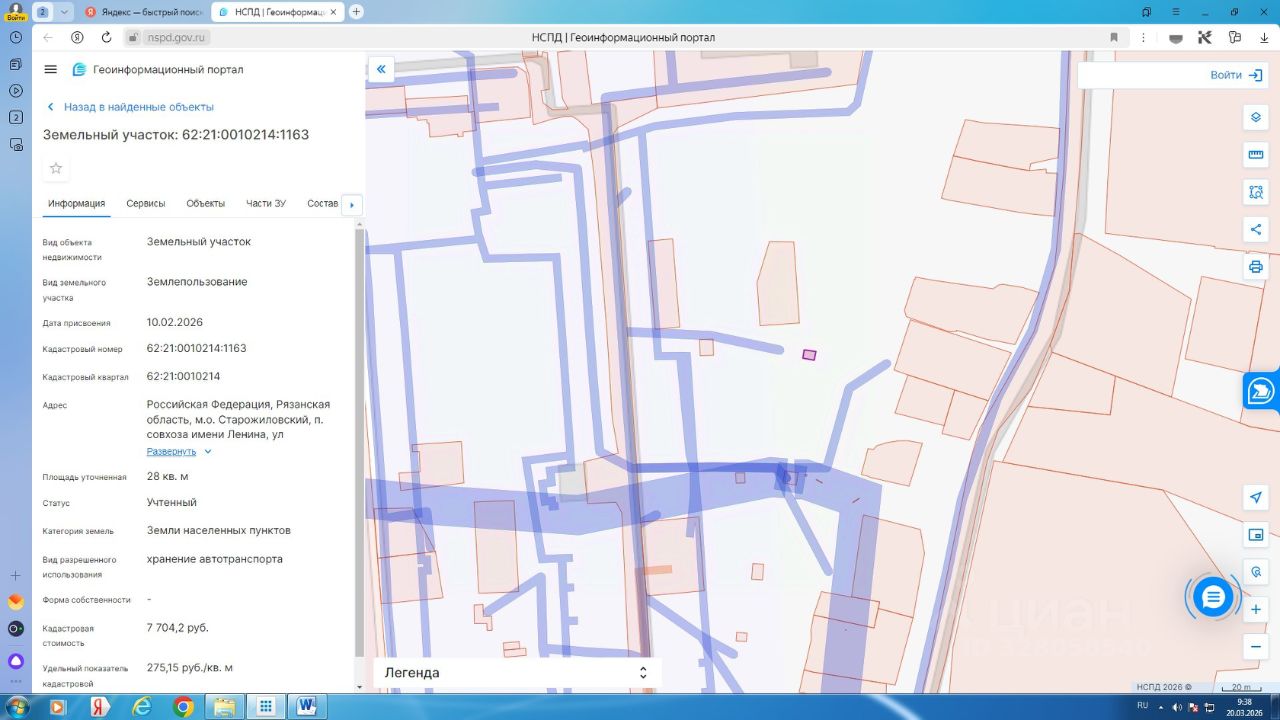Switch to the Объекты tab
The width and height of the screenshot is (1280, 720).
pyautogui.click(x=206, y=204)
